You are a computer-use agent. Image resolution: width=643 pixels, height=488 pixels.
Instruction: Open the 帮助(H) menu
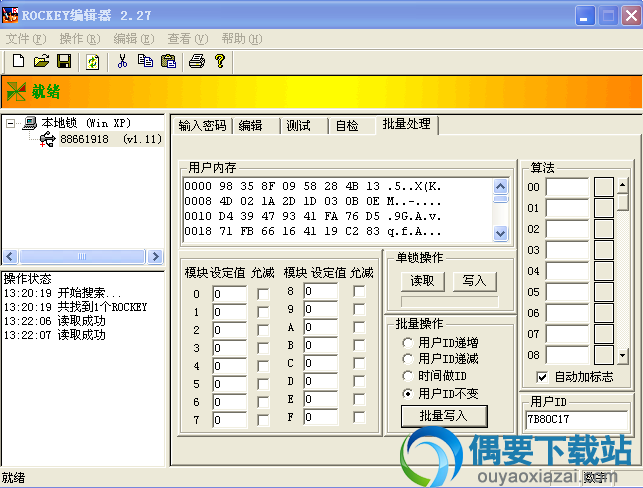coord(242,39)
